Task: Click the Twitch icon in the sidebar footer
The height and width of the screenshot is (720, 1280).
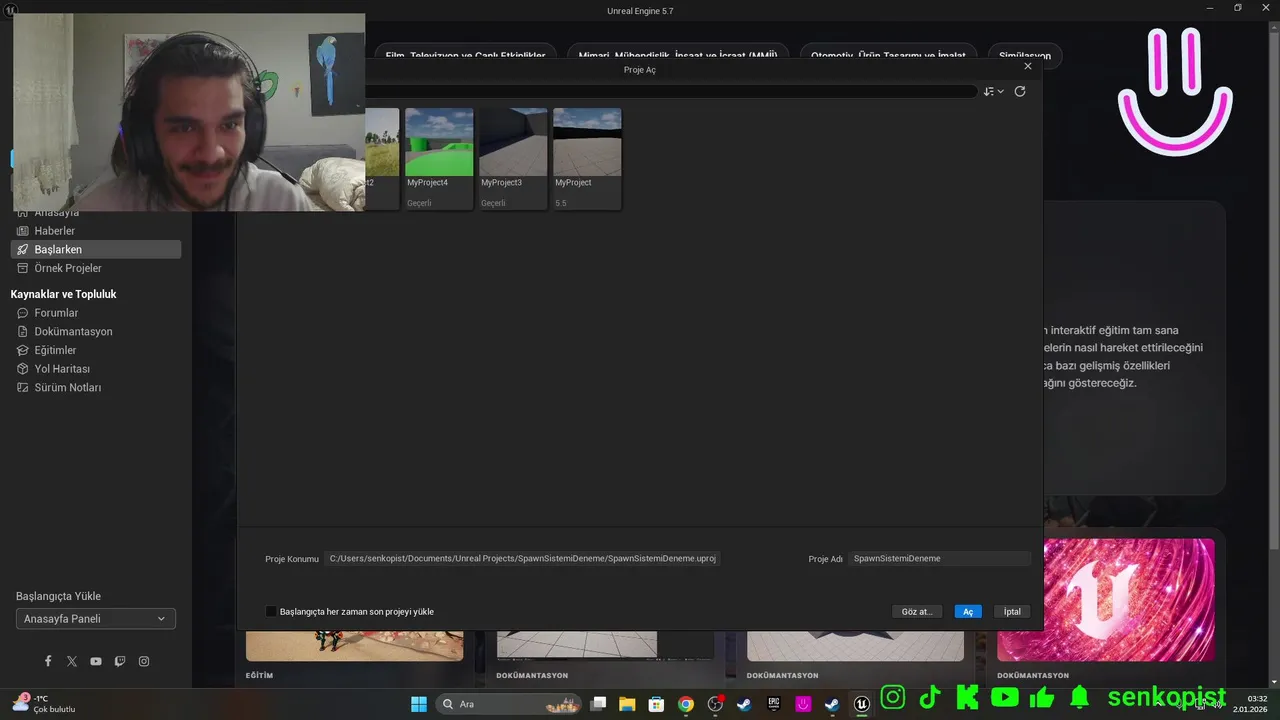Action: point(120,661)
